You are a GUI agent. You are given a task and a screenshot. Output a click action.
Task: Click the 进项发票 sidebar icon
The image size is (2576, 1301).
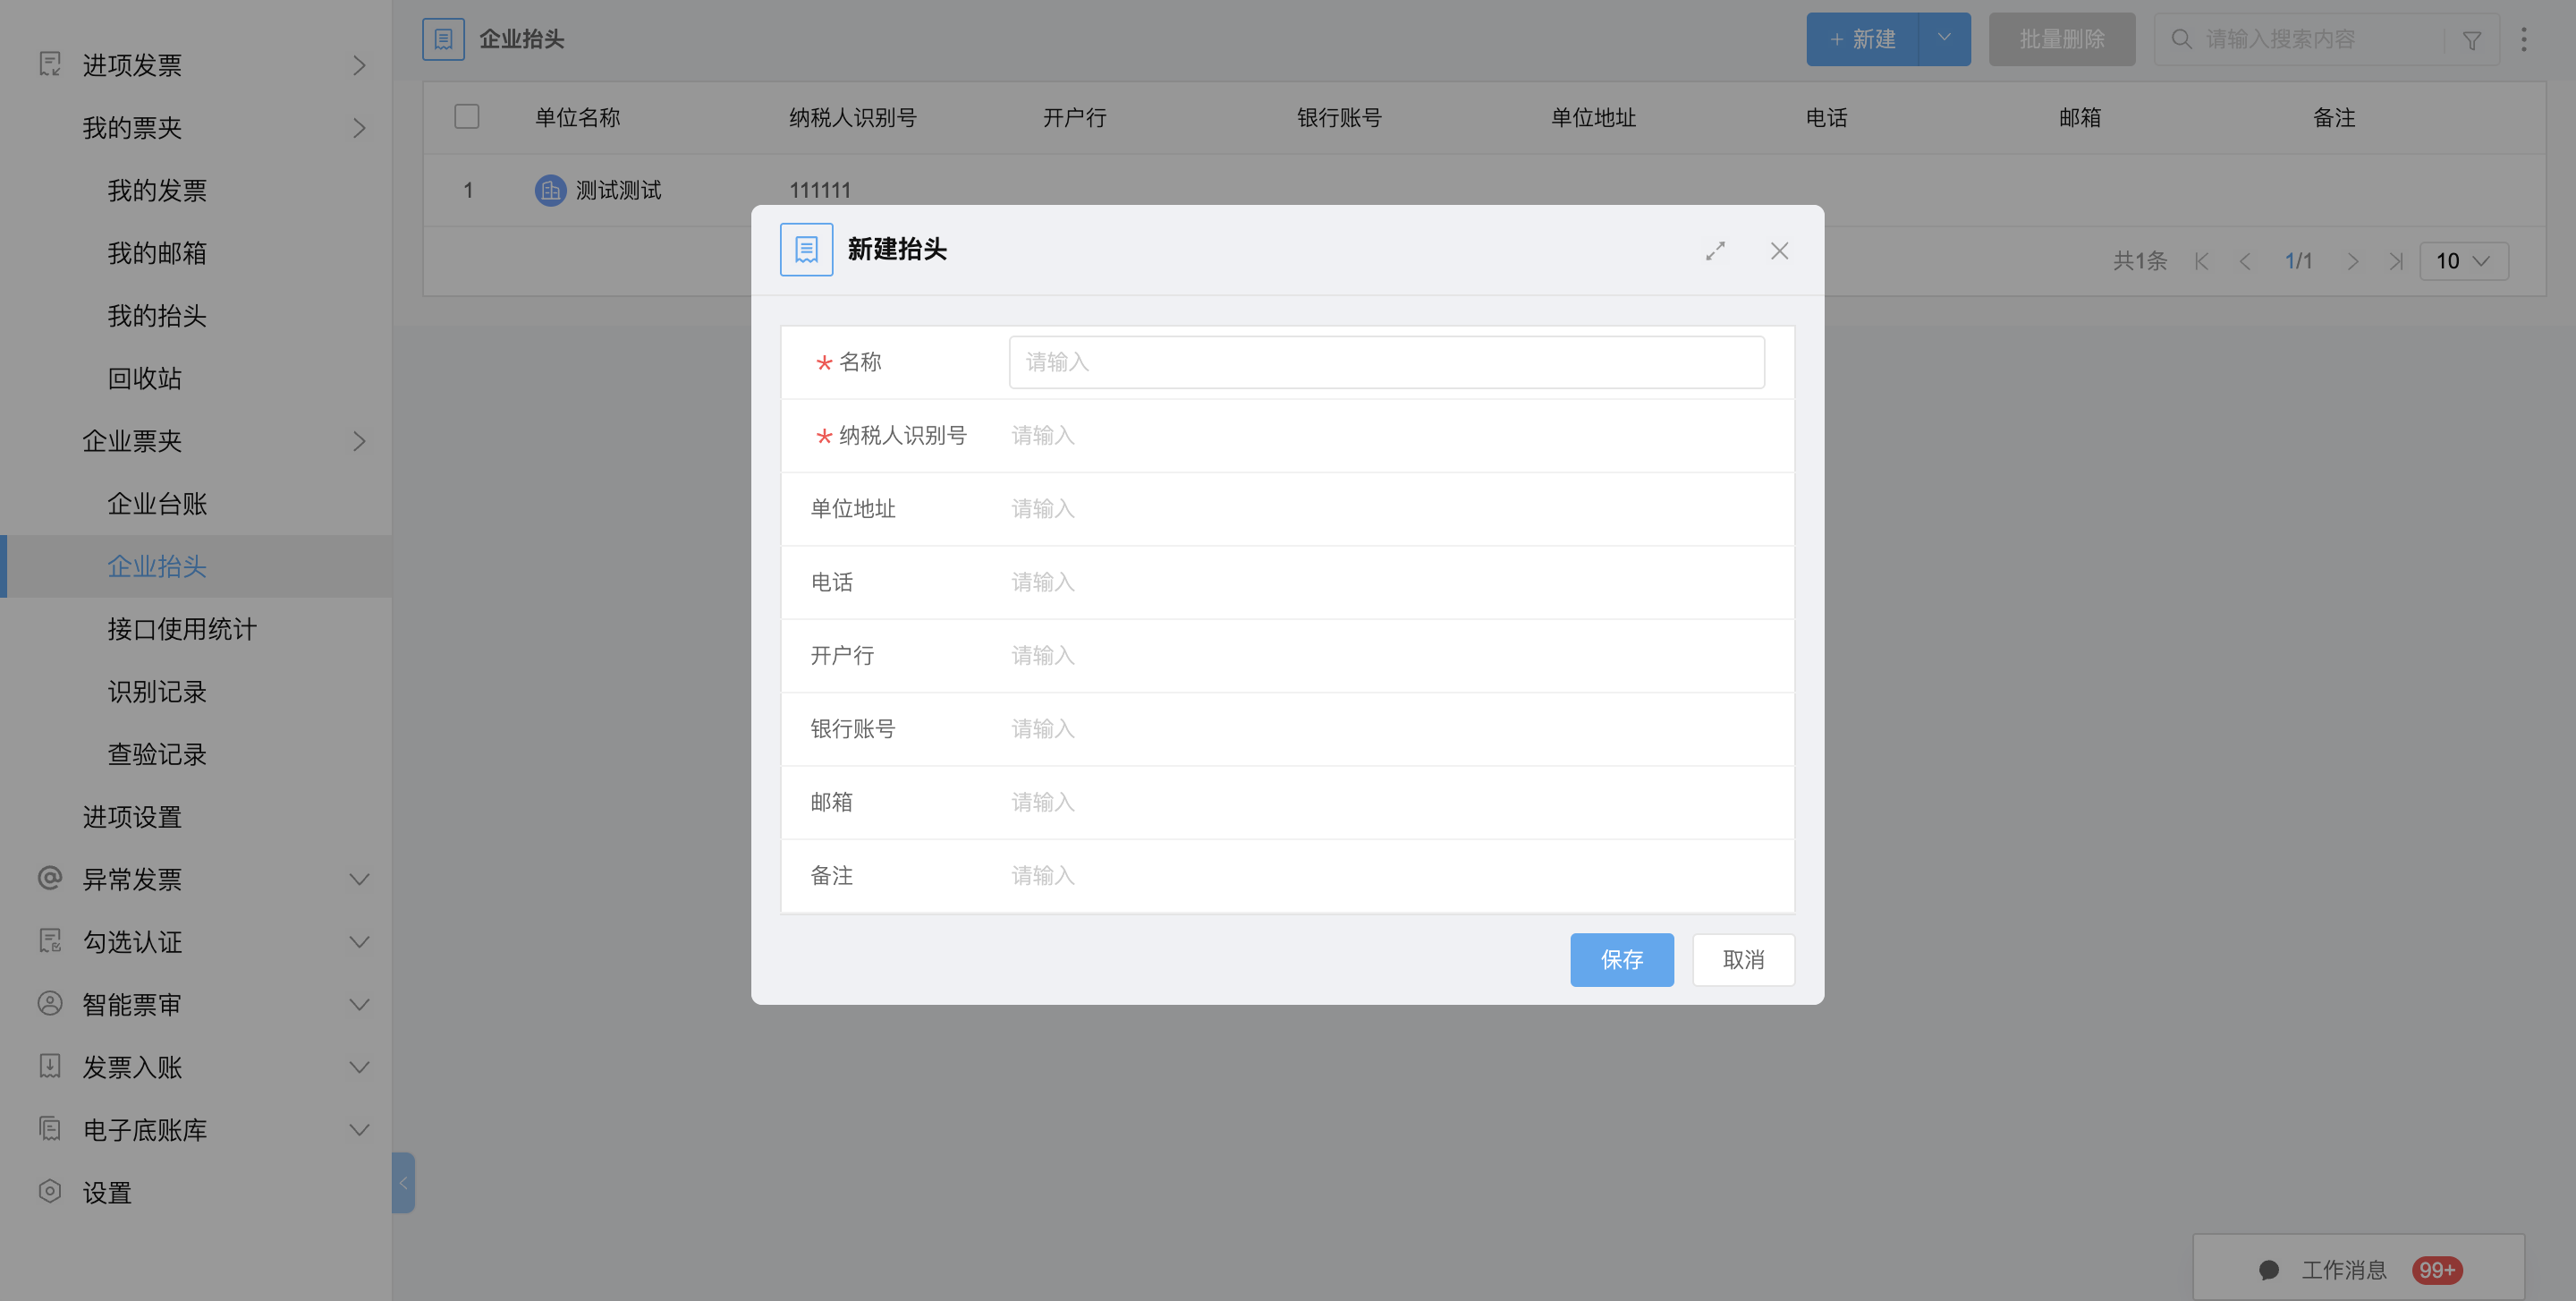pos(50,64)
